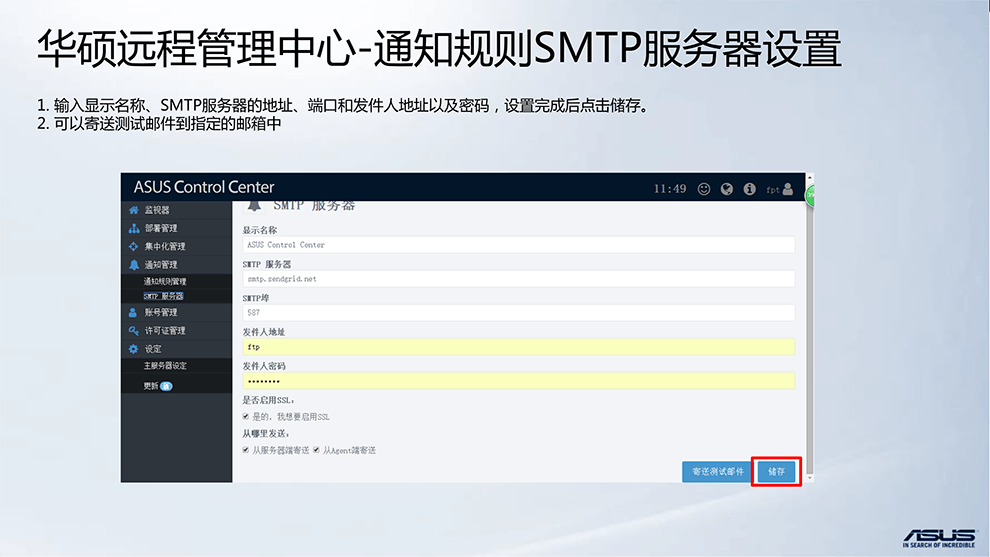Toggle the 从Agent端寄送 checkbox

[x=316, y=450]
